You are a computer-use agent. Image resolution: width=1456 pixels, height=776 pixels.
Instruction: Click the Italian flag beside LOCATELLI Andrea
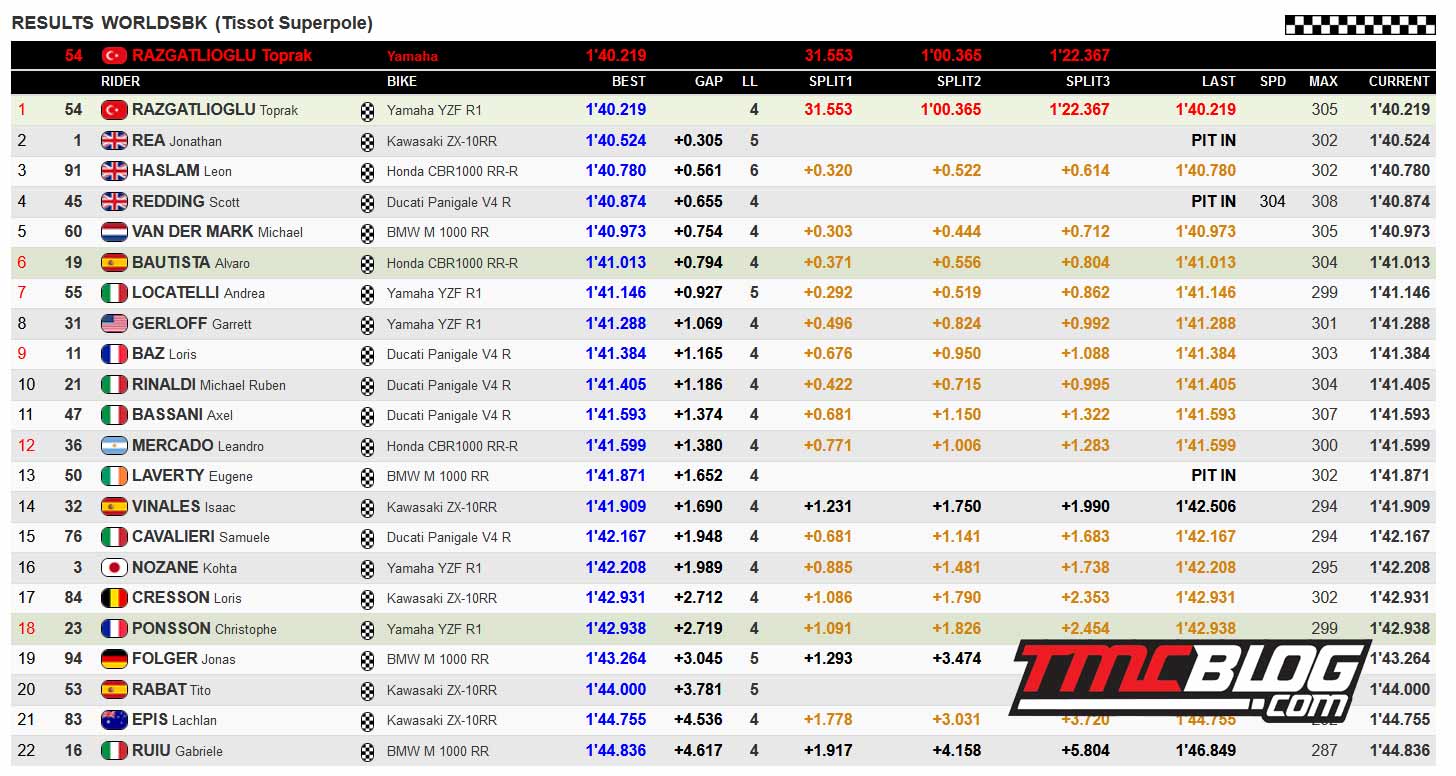[x=114, y=293]
